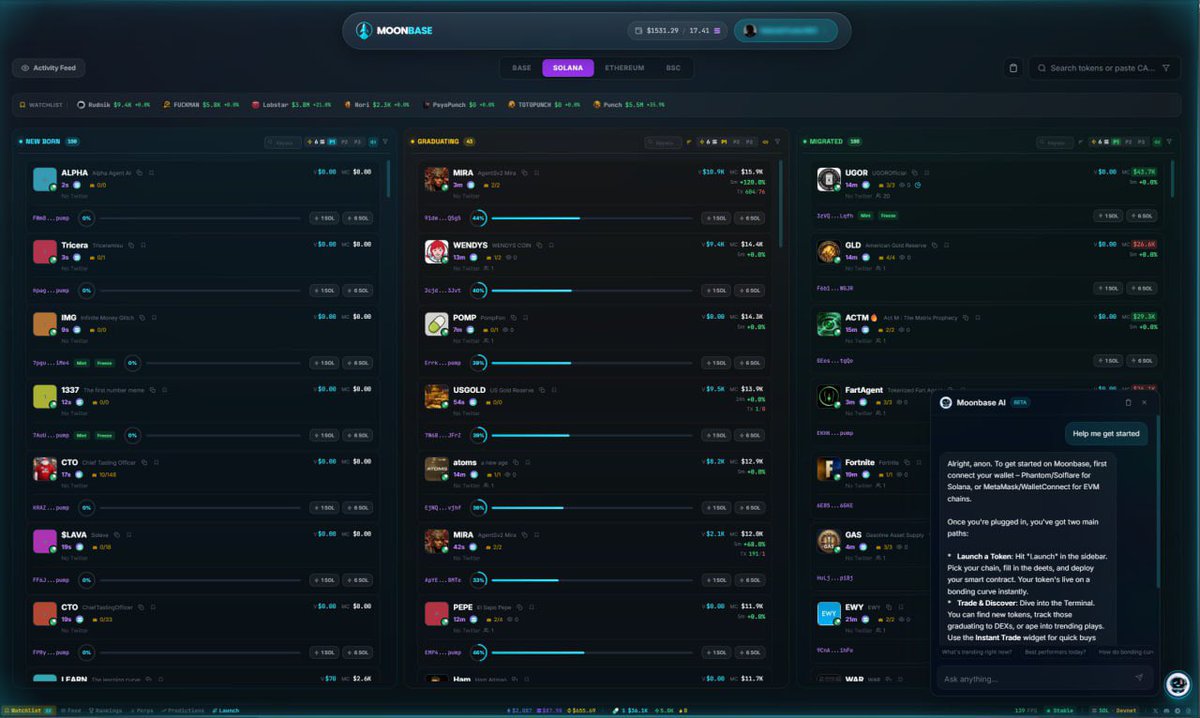1200x718 pixels.
Task: Buy 6 SOL of Tricera
Action: (358, 290)
